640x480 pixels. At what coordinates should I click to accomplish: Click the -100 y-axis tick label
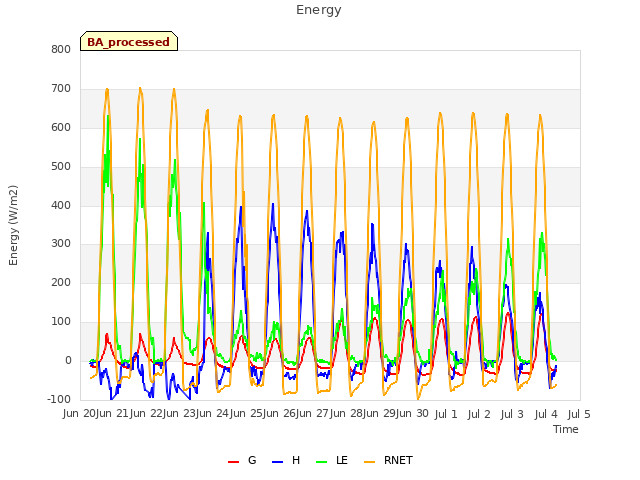click(59, 399)
